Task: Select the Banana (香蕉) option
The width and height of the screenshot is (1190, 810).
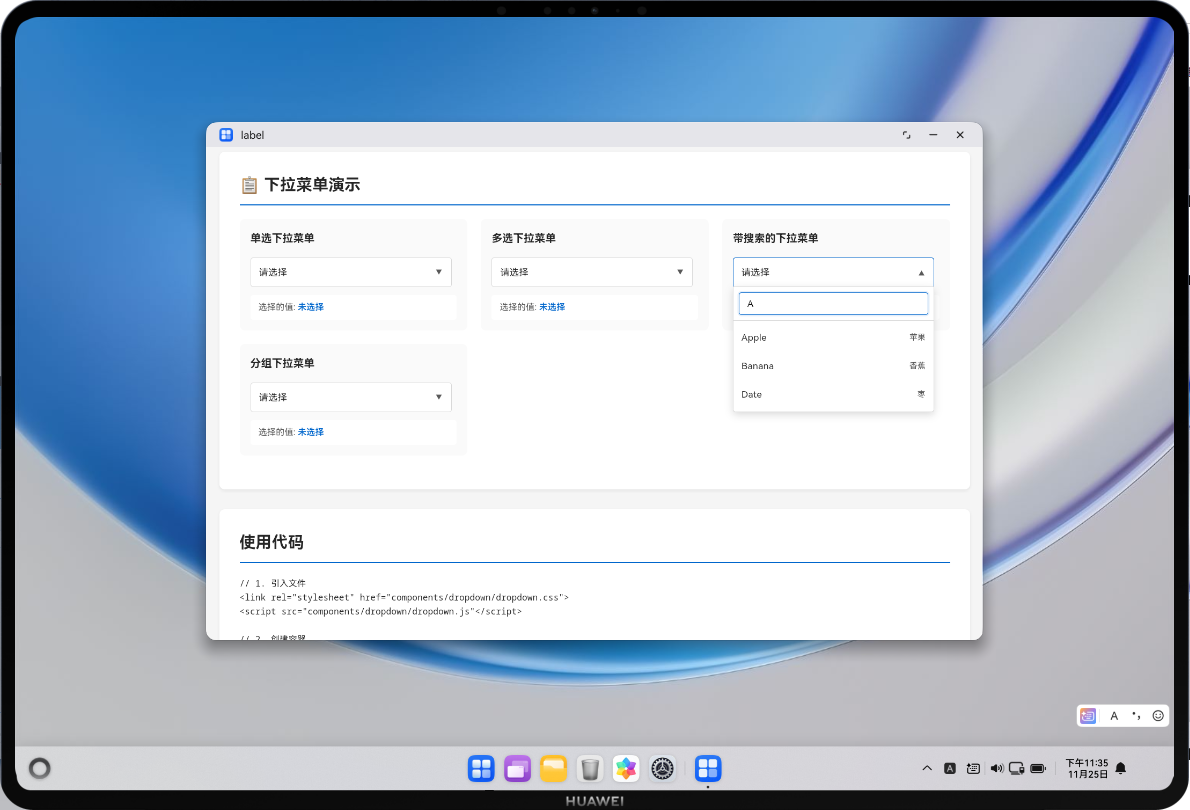Action: pyautogui.click(x=833, y=365)
